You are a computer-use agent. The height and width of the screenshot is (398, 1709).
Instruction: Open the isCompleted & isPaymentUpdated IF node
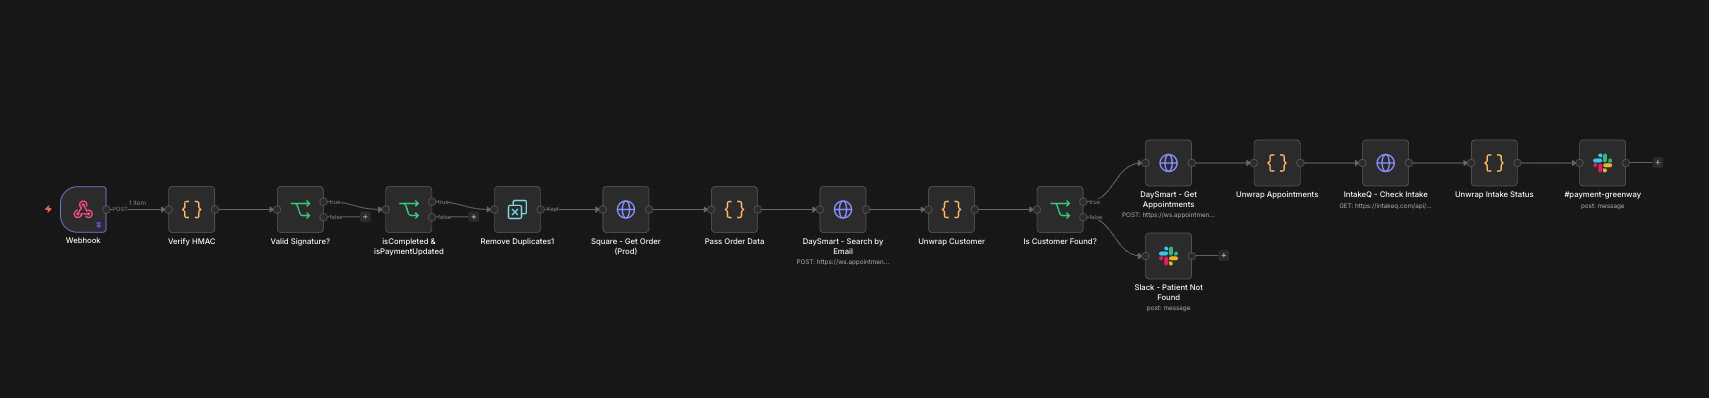click(x=409, y=209)
